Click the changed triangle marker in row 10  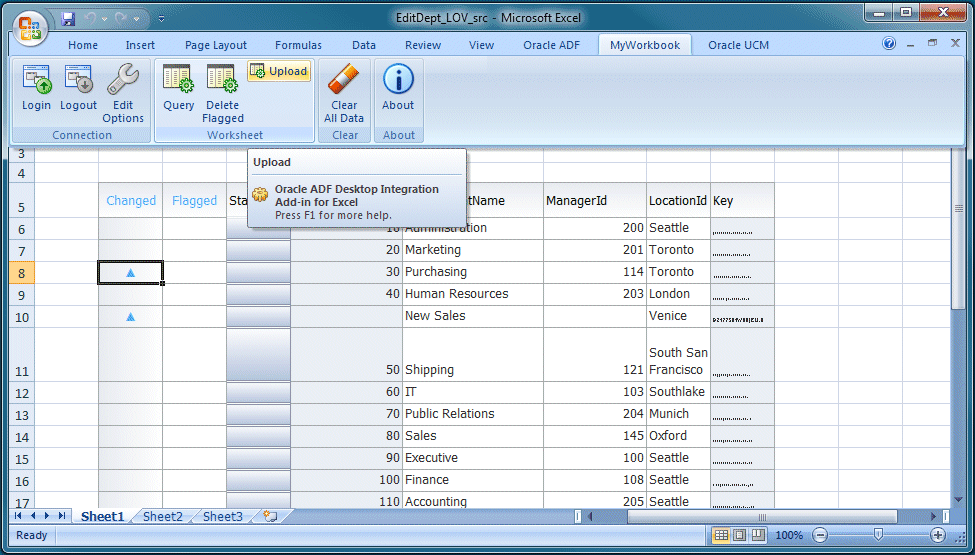pos(131,317)
